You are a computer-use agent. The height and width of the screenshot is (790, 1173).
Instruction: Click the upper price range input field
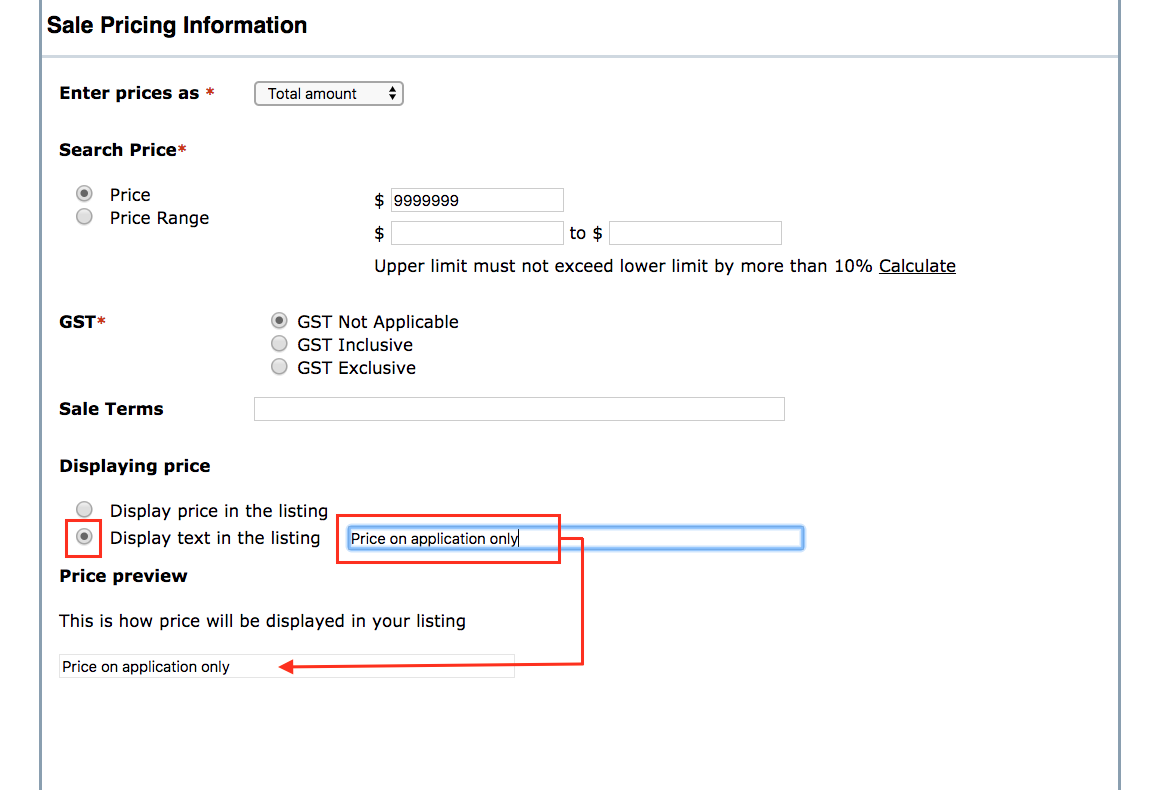[x=695, y=233]
